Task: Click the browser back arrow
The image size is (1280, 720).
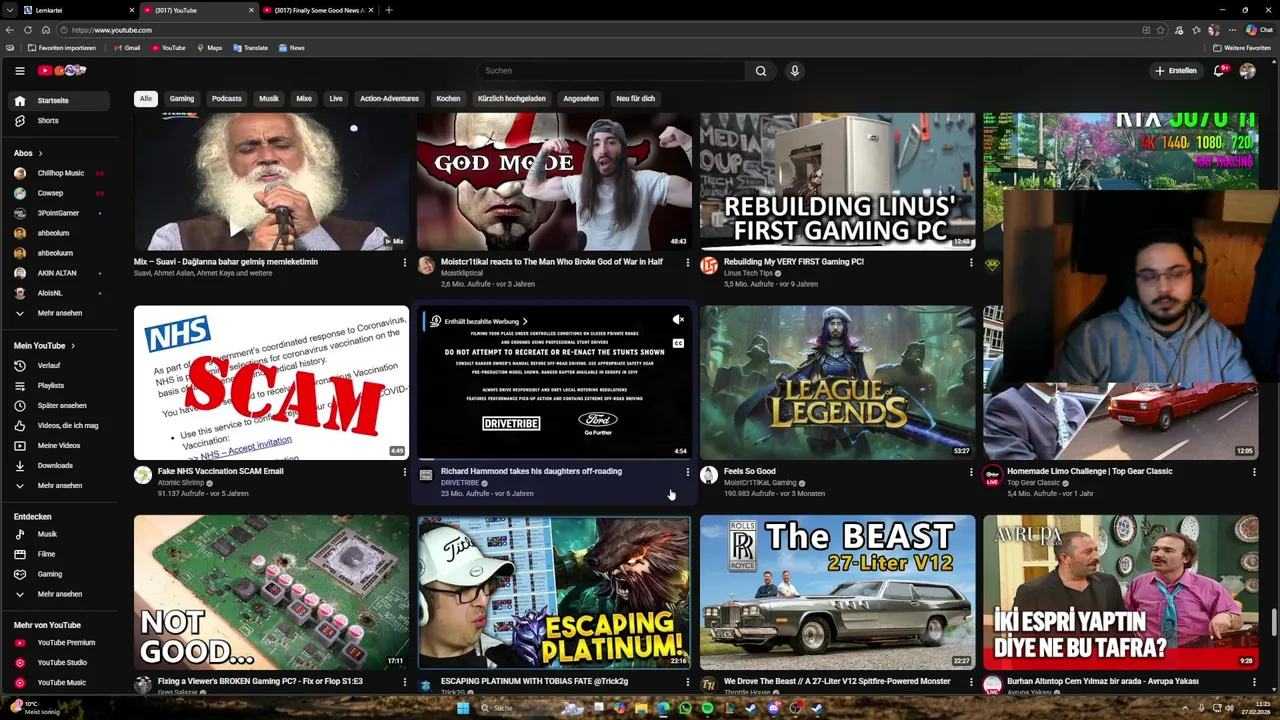Action: point(10,30)
